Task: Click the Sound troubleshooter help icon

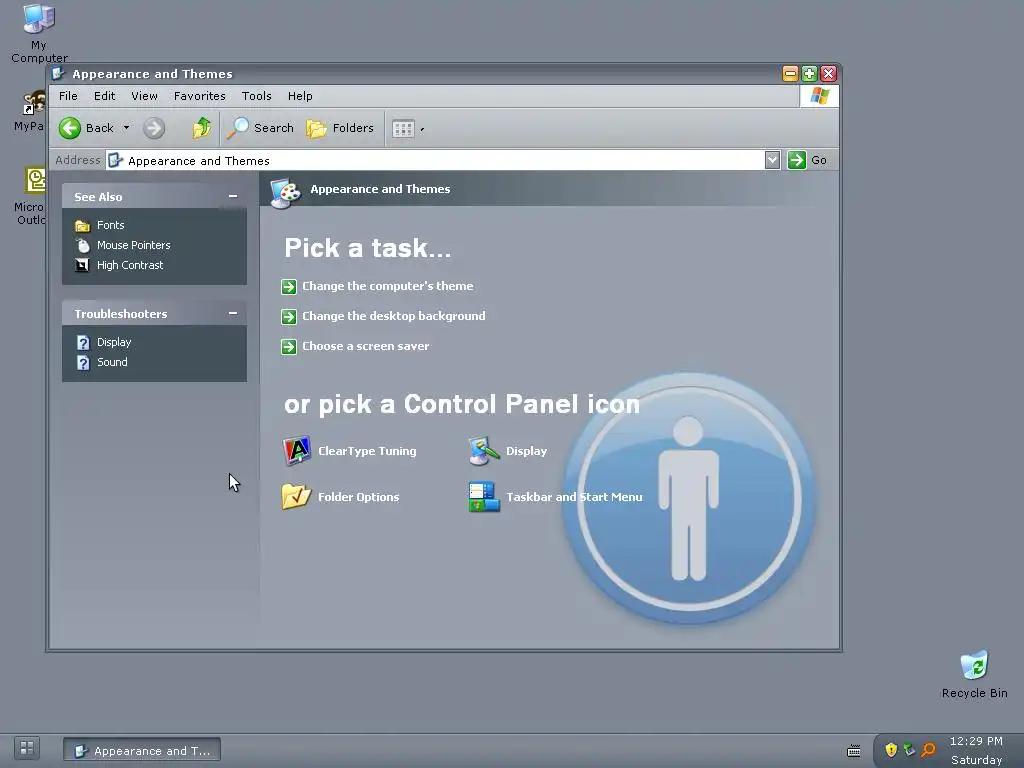Action: coord(83,362)
